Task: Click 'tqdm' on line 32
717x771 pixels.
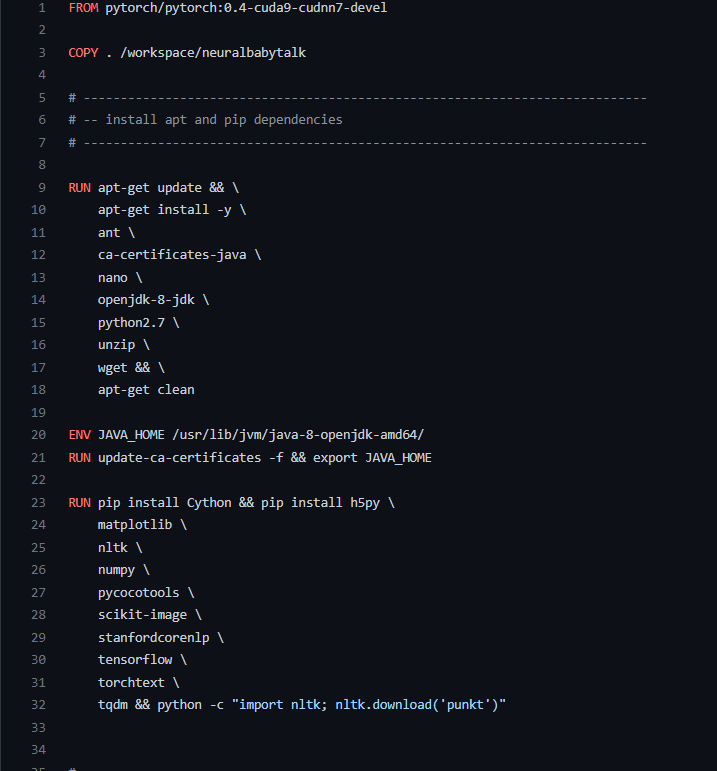Action: click(113, 705)
